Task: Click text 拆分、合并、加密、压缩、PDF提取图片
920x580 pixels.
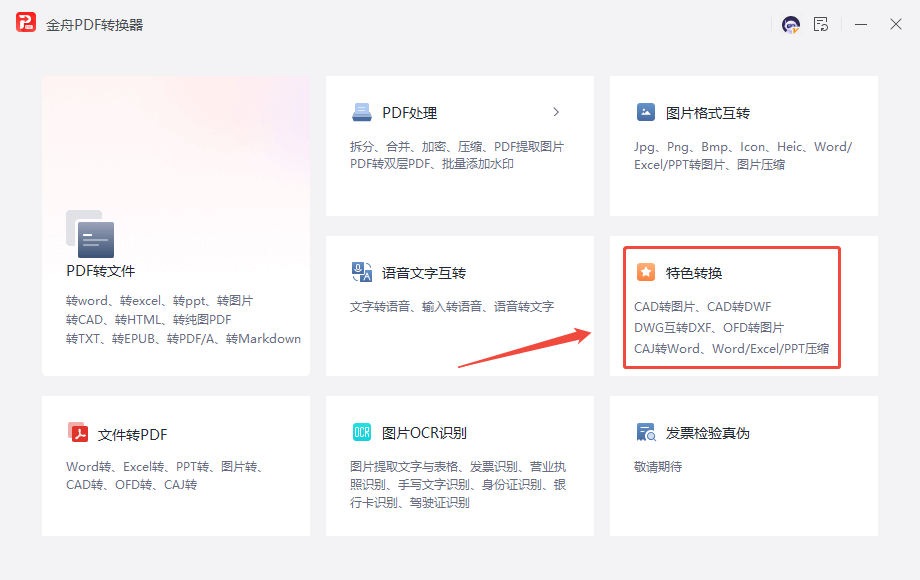Action: (x=456, y=147)
